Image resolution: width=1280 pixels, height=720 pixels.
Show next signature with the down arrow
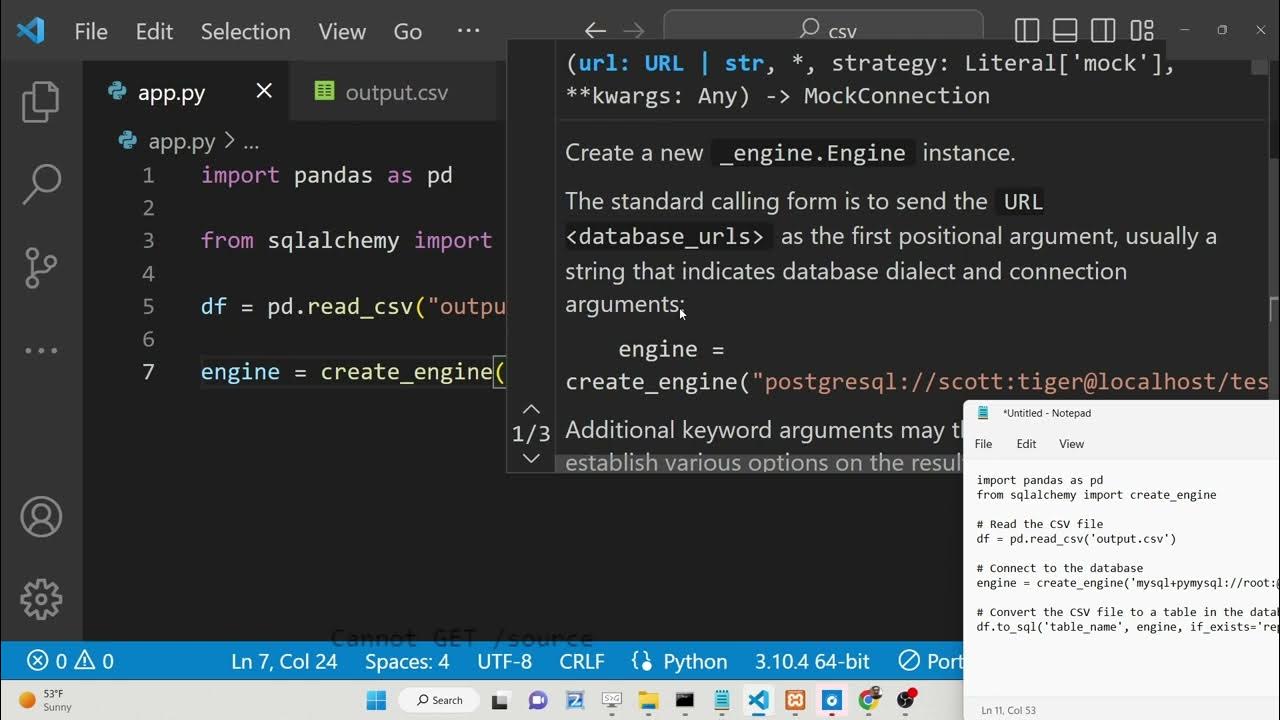(531, 458)
